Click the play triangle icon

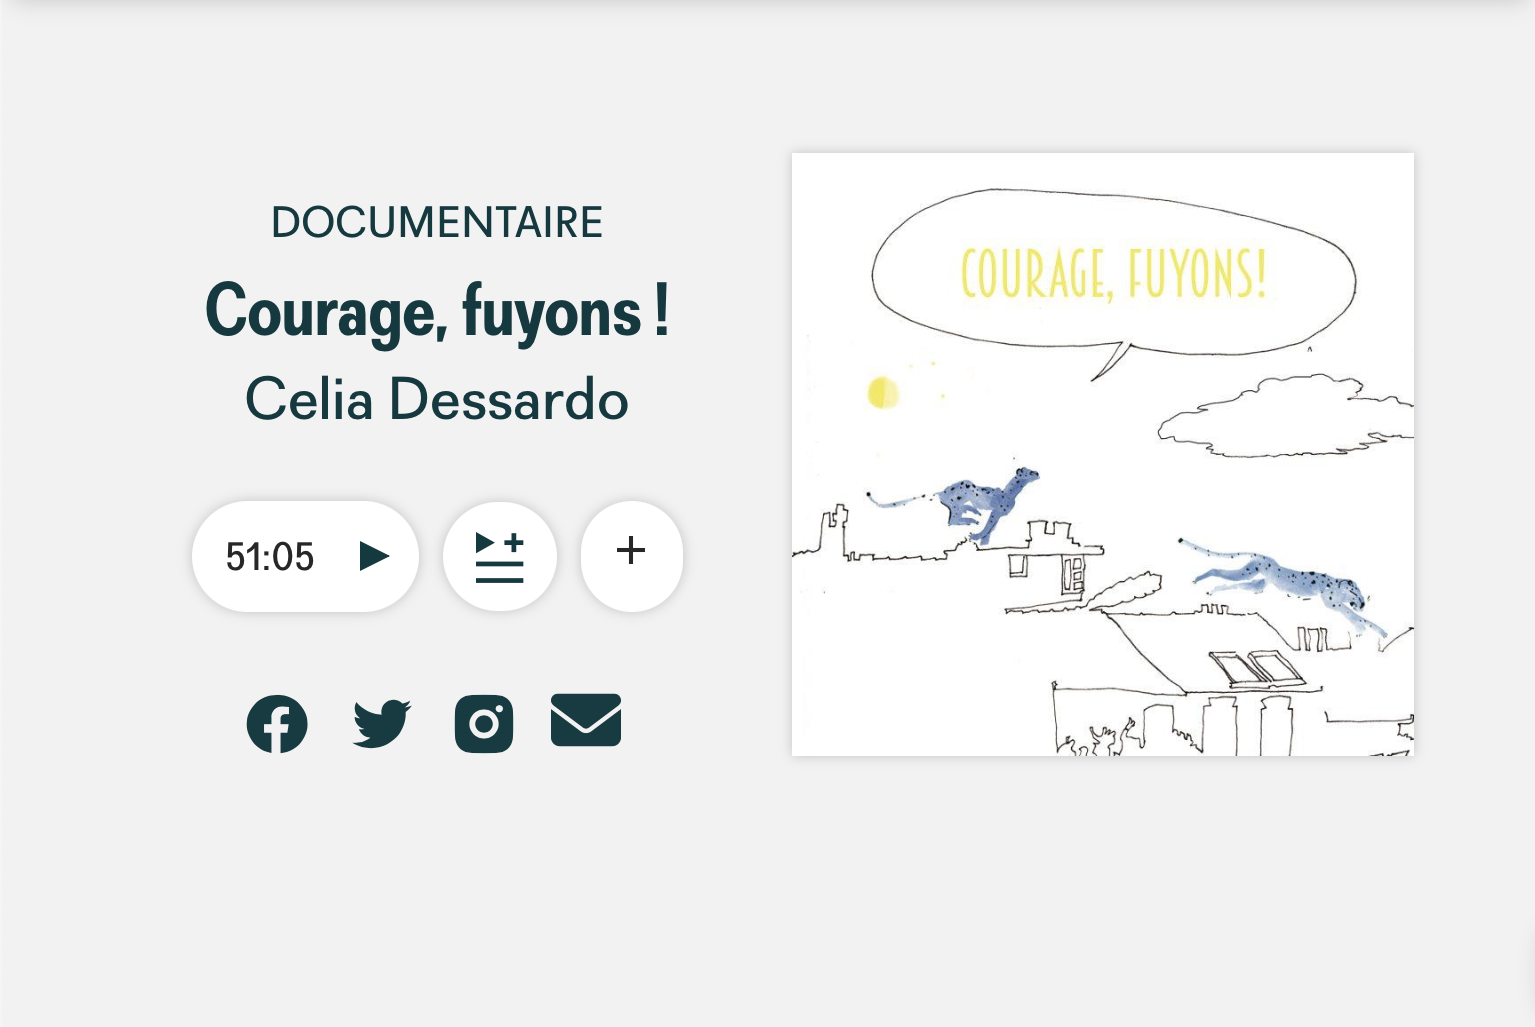click(x=374, y=556)
